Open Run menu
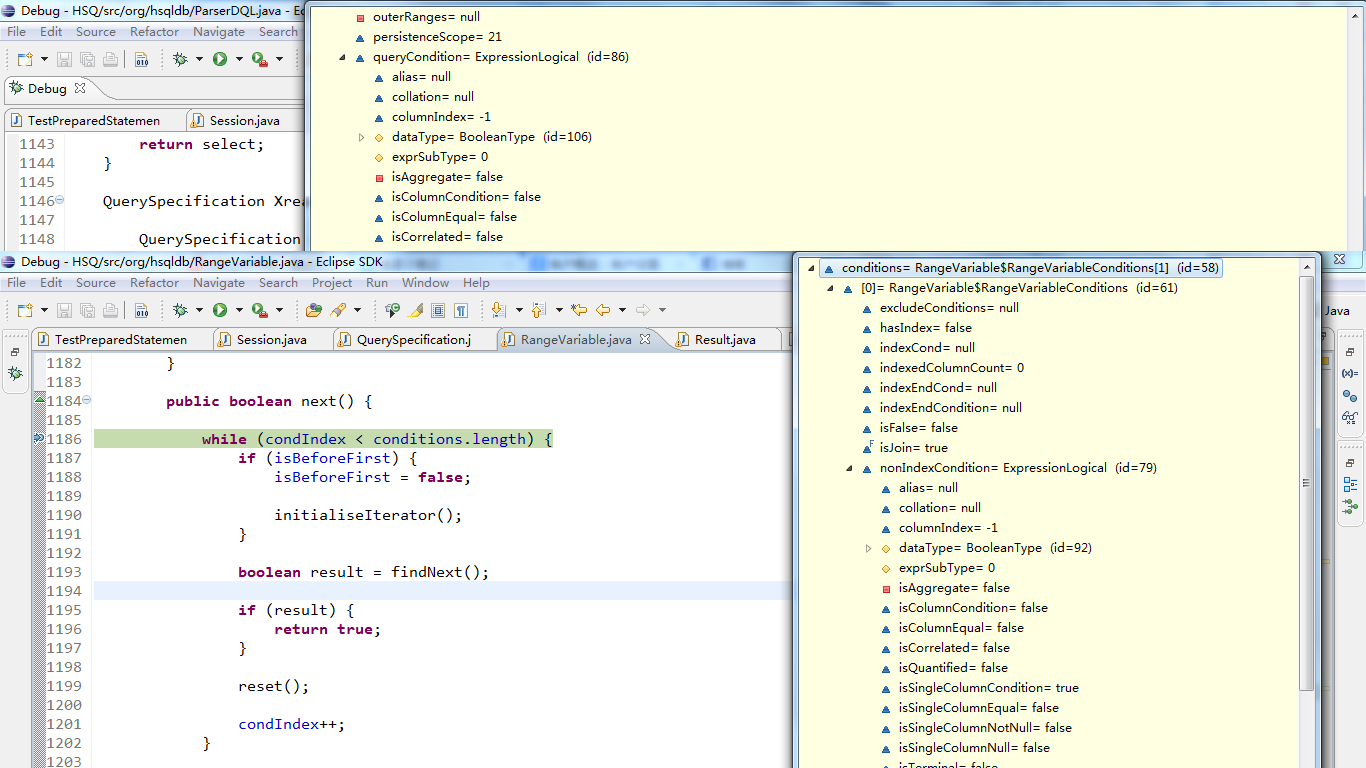This screenshot has width=1366, height=768. coord(377,283)
